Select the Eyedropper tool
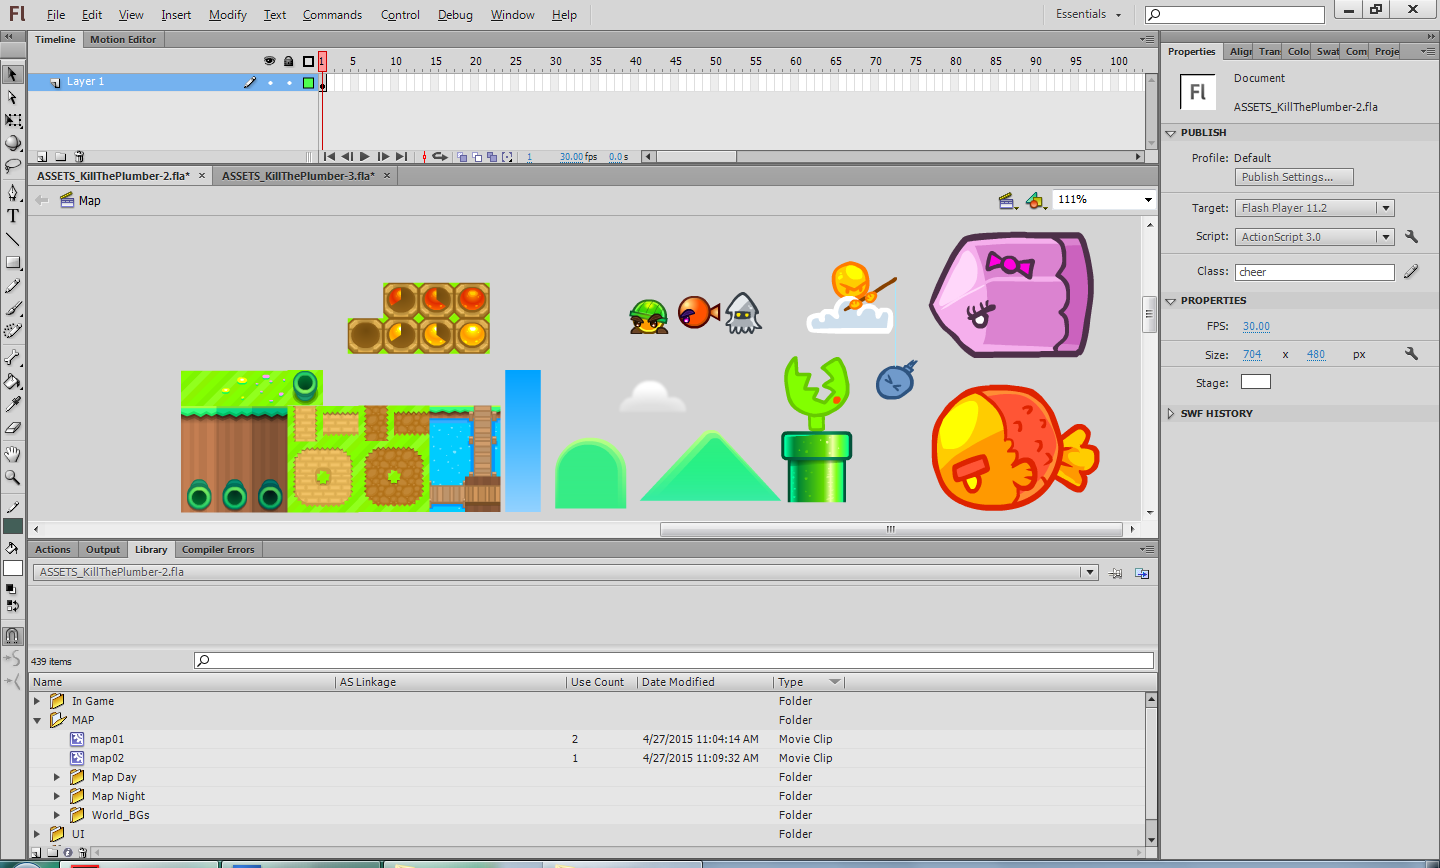Image resolution: width=1440 pixels, height=868 pixels. (13, 404)
